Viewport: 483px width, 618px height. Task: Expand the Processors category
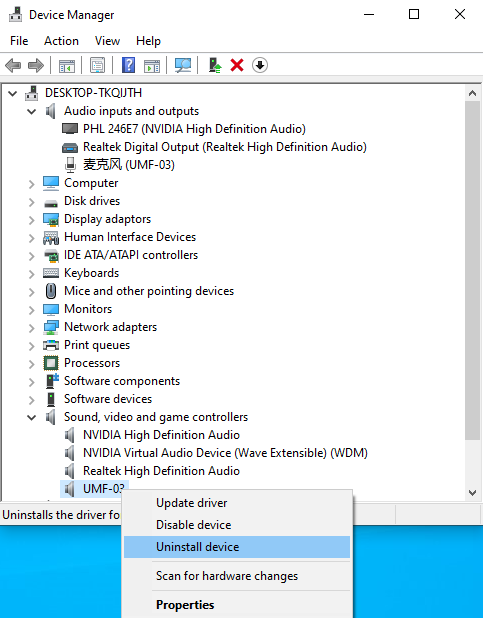click(x=32, y=363)
